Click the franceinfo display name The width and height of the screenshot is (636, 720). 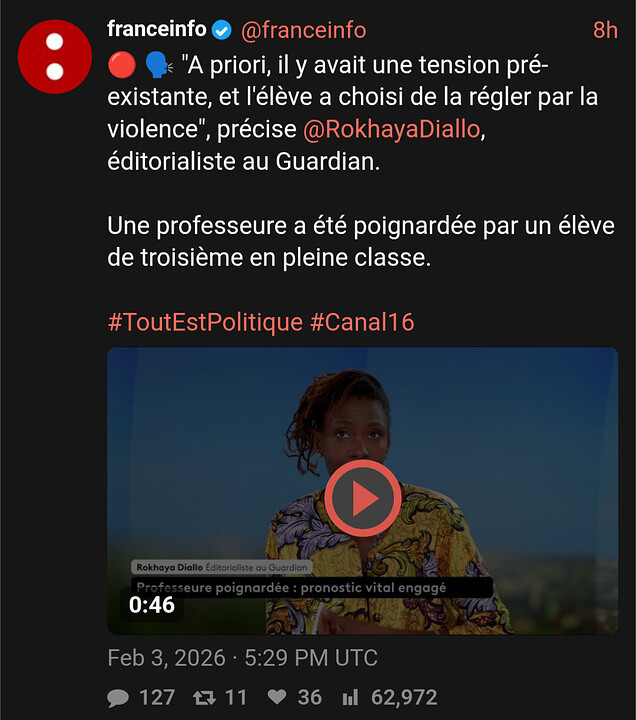pyautogui.click(x=157, y=29)
